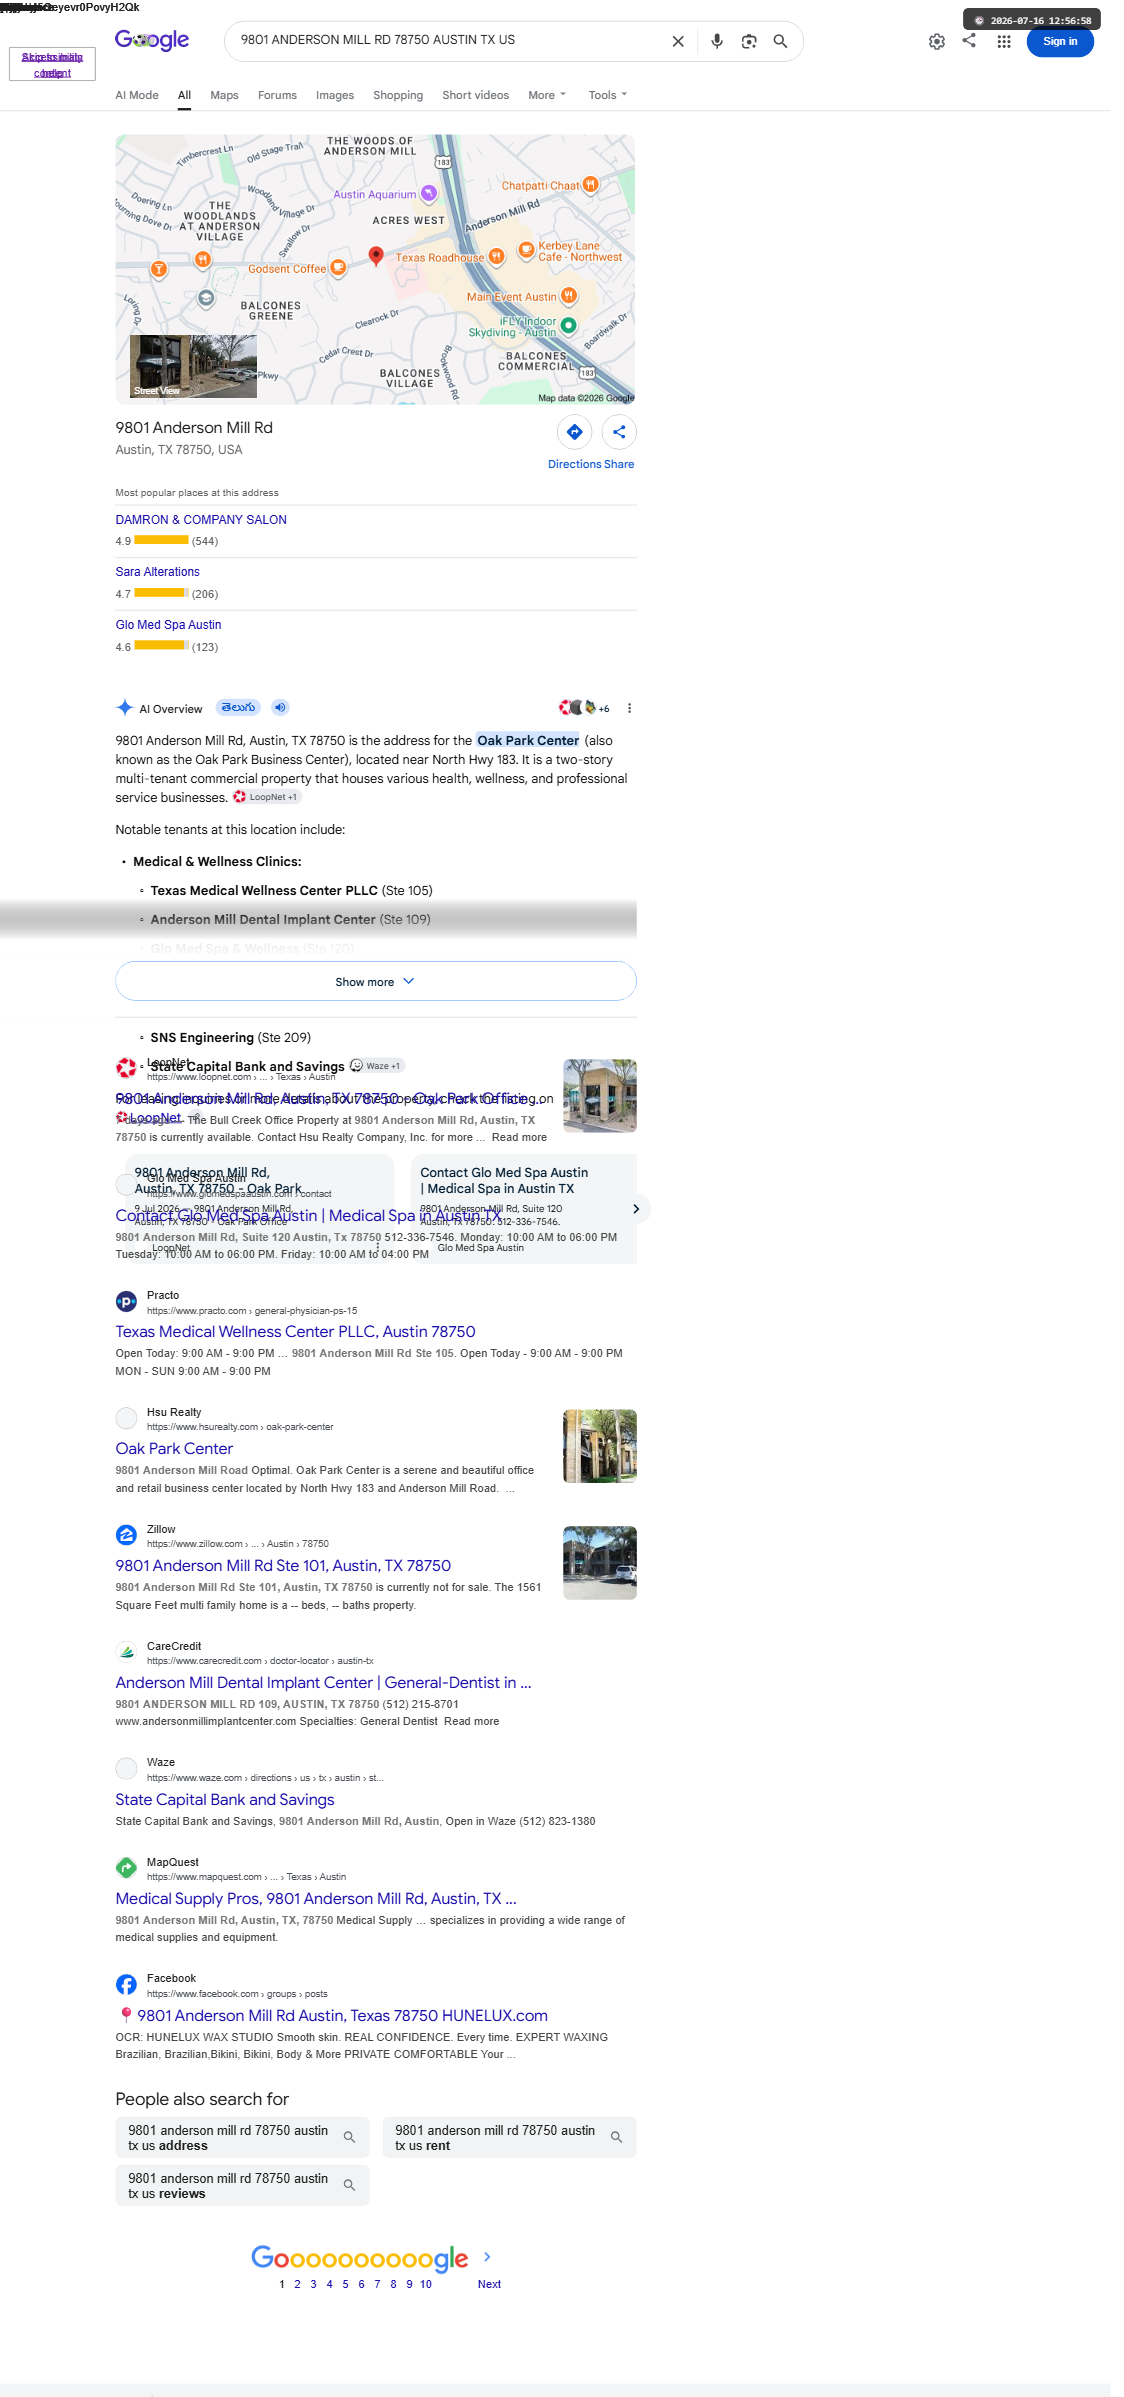
Task: Click the Oak Park Center result thumbnail
Action: [600, 1446]
